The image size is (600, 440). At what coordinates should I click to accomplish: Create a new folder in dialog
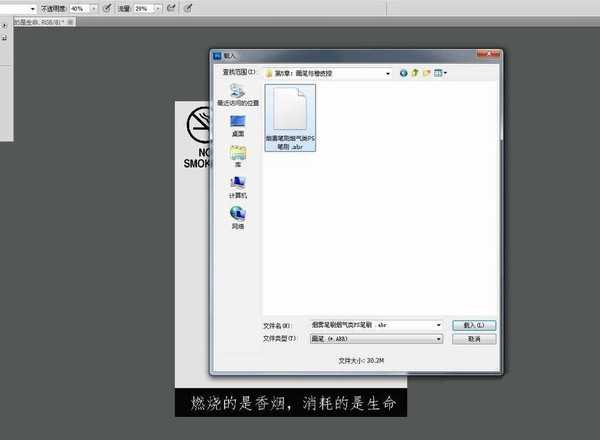pos(428,73)
